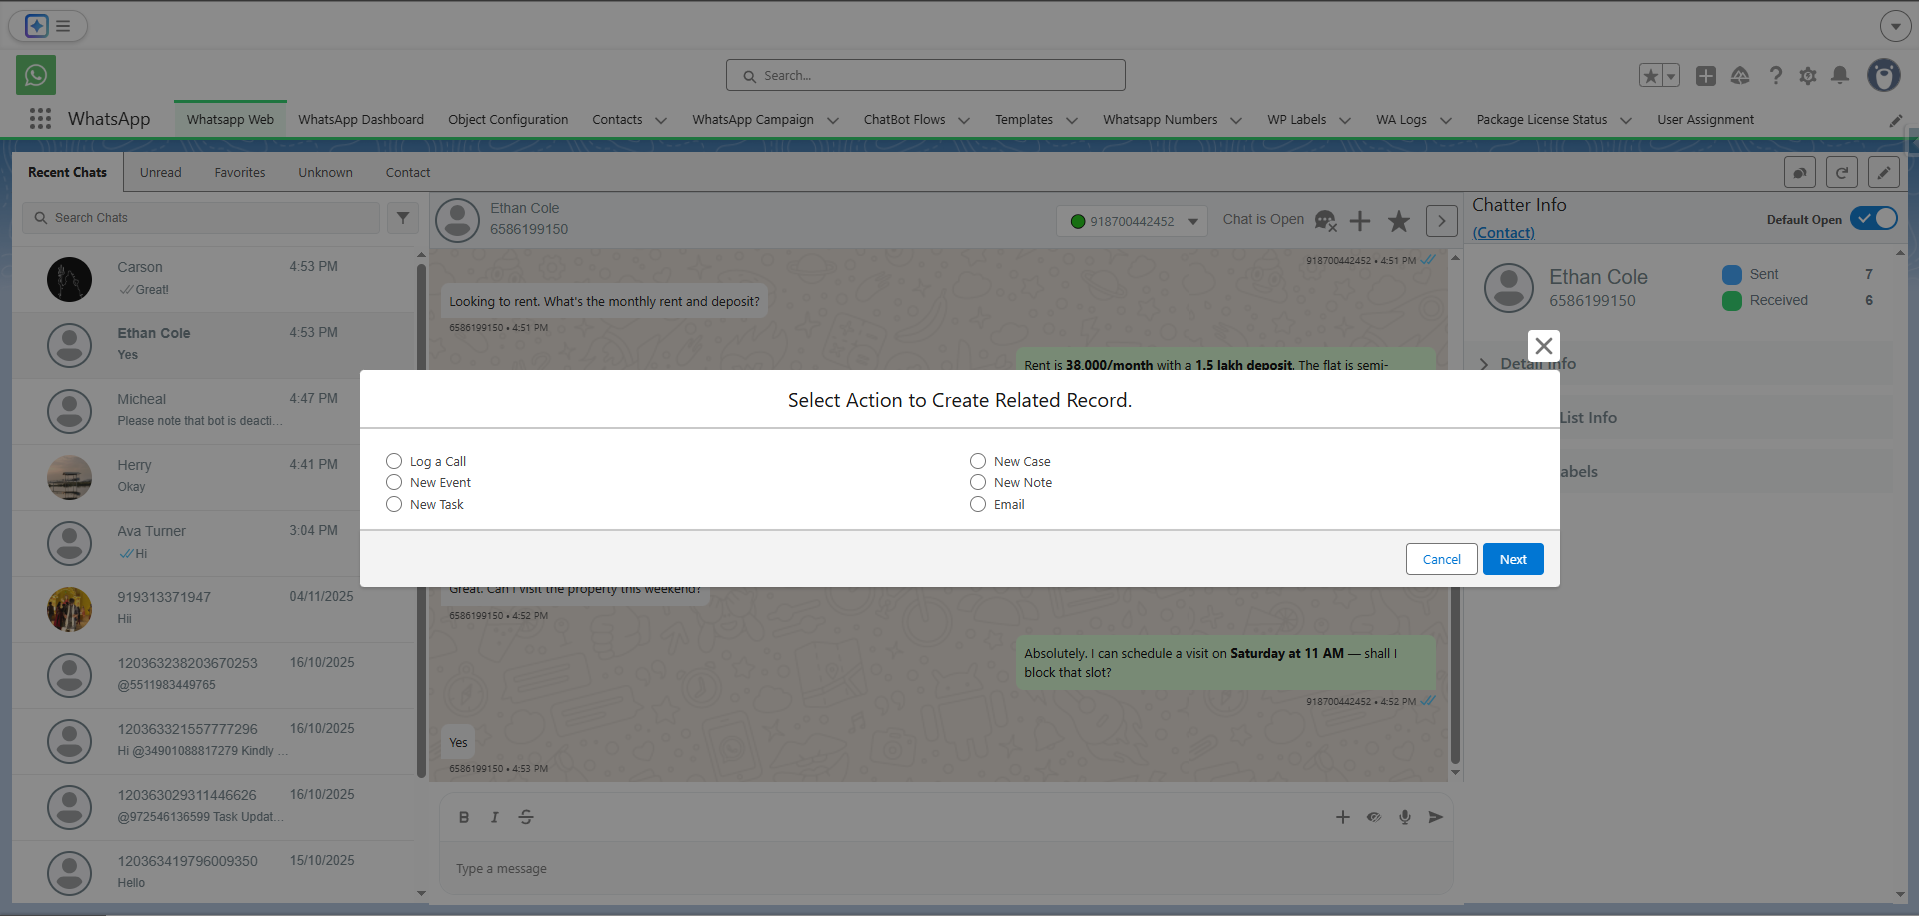Open the attachment plus icon in the composer

click(1342, 817)
